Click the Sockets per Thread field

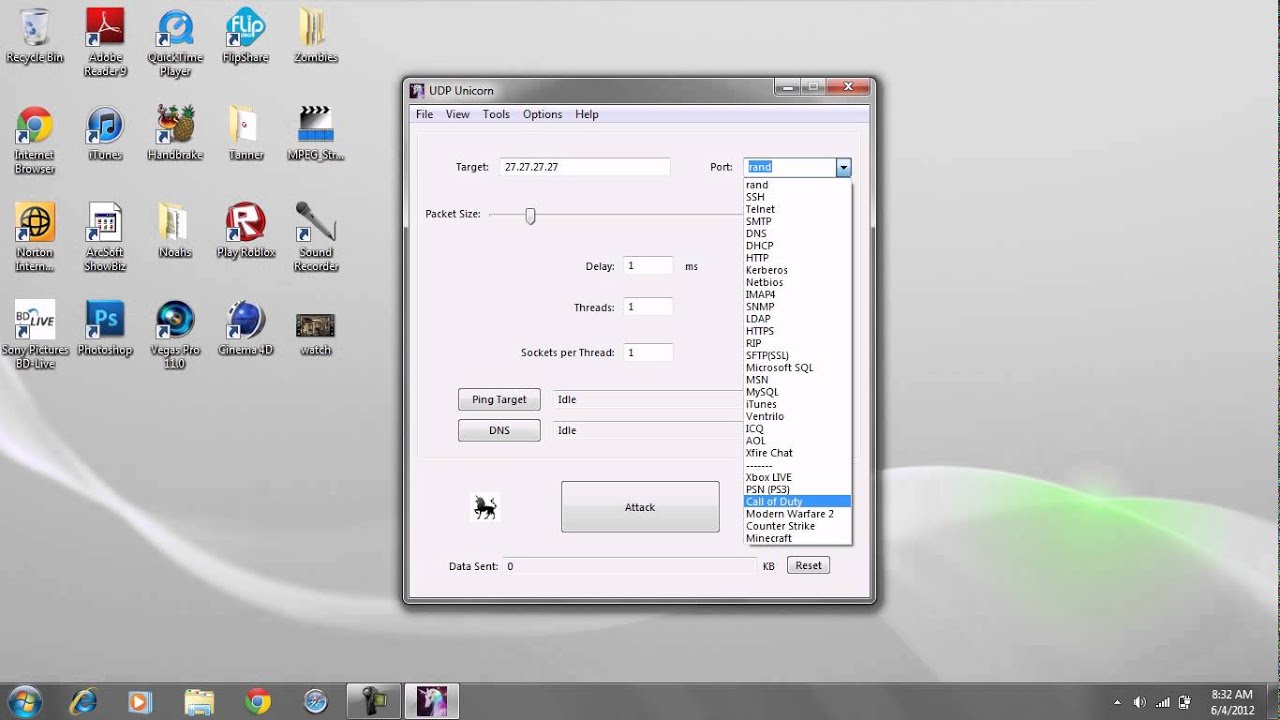tap(648, 352)
